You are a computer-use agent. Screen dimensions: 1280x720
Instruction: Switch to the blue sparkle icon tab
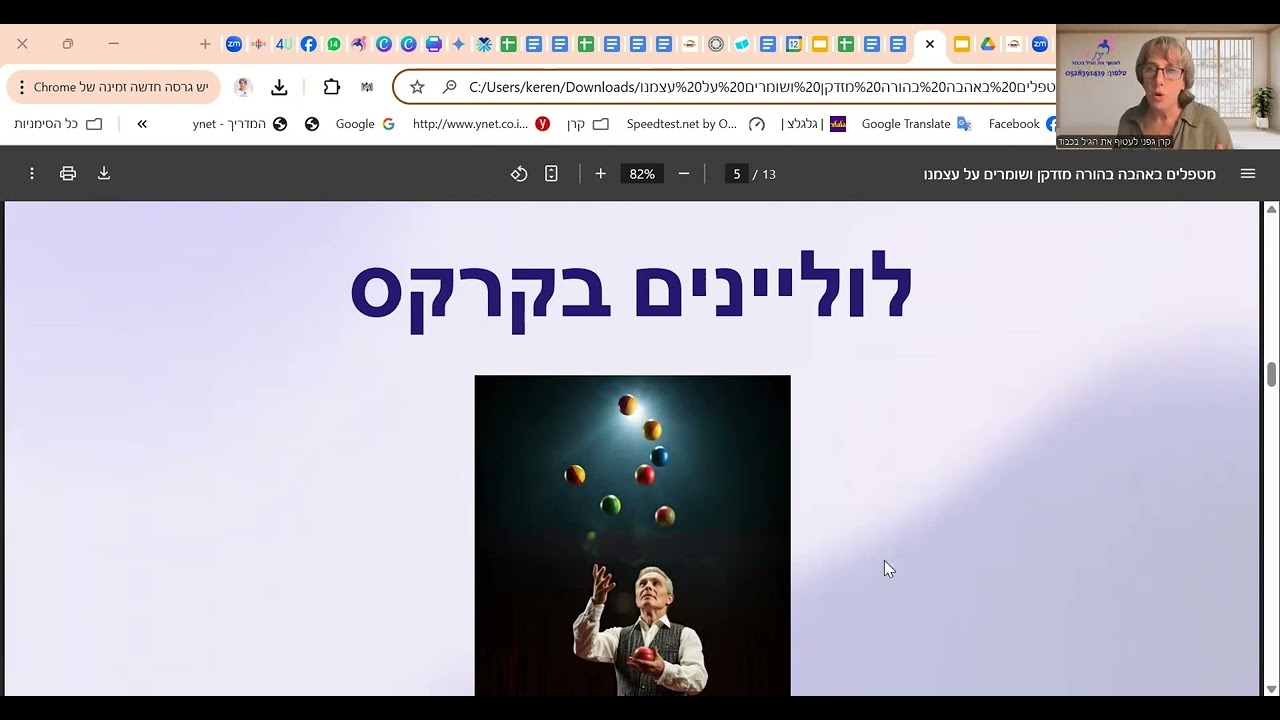tap(459, 44)
